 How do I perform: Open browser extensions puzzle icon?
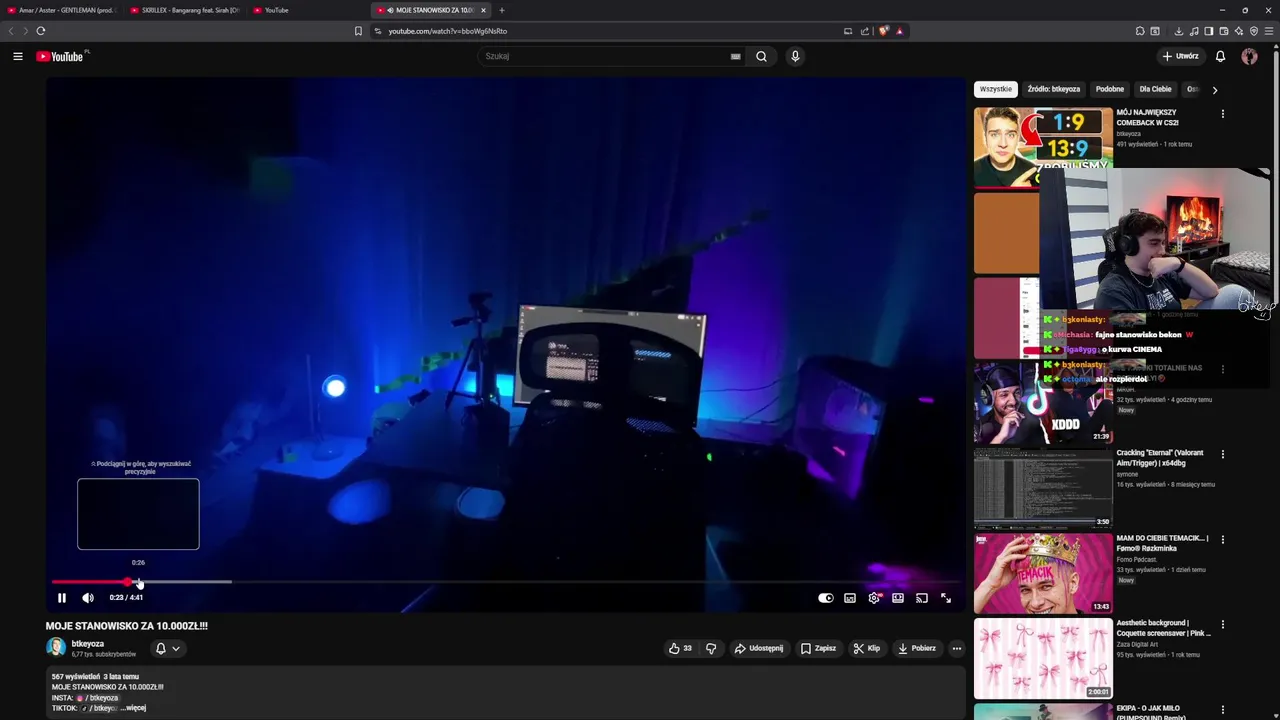[1140, 31]
